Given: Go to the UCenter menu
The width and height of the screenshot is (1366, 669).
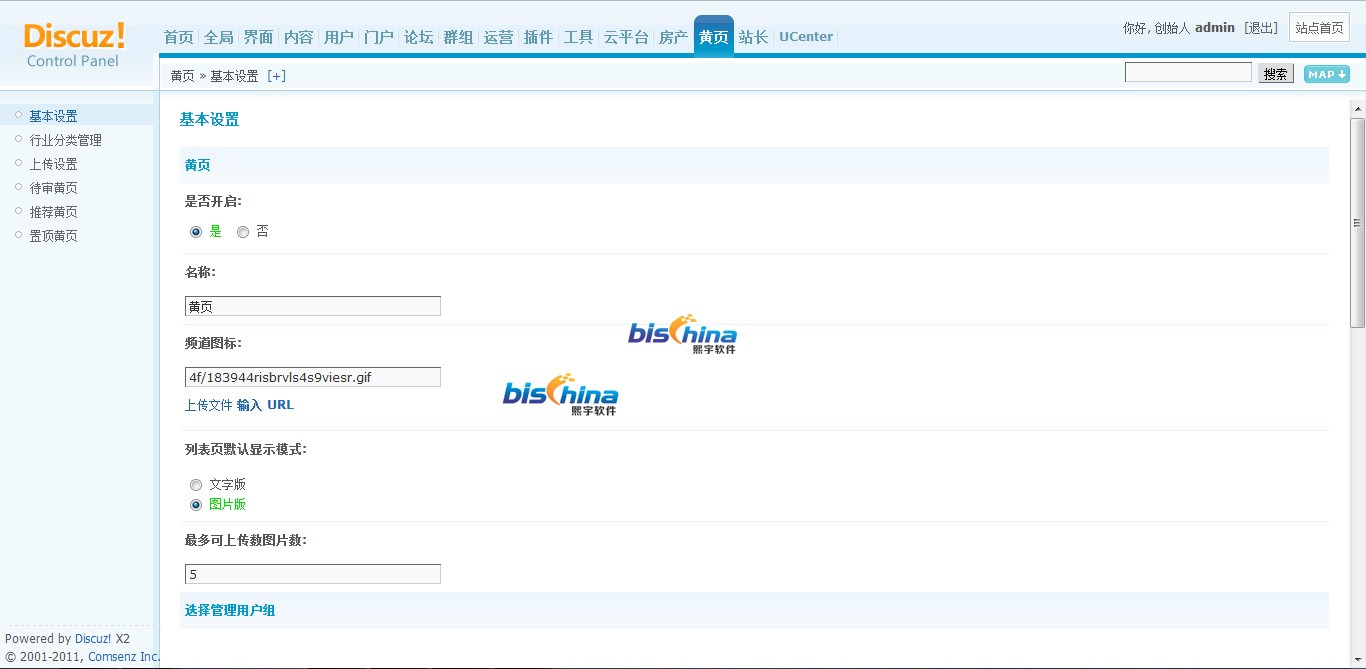Looking at the screenshot, I should coord(806,37).
